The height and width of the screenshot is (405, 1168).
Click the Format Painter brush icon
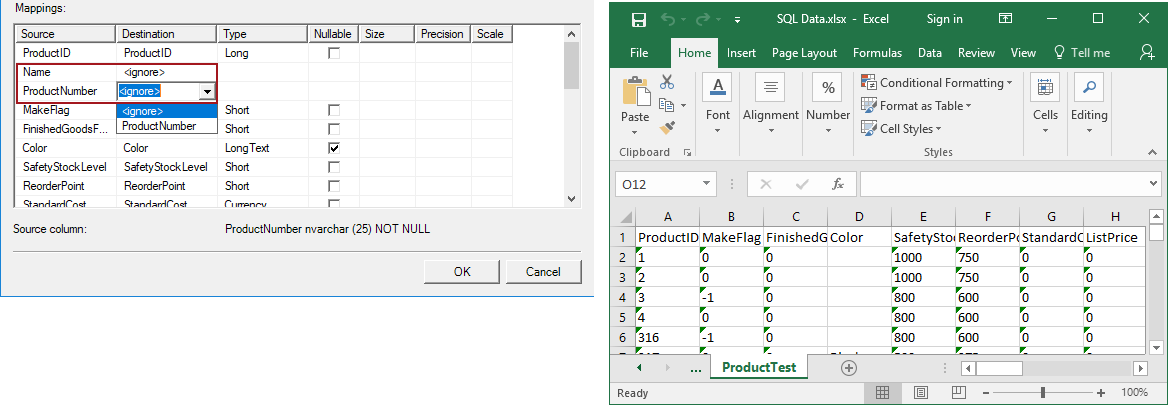[667, 127]
